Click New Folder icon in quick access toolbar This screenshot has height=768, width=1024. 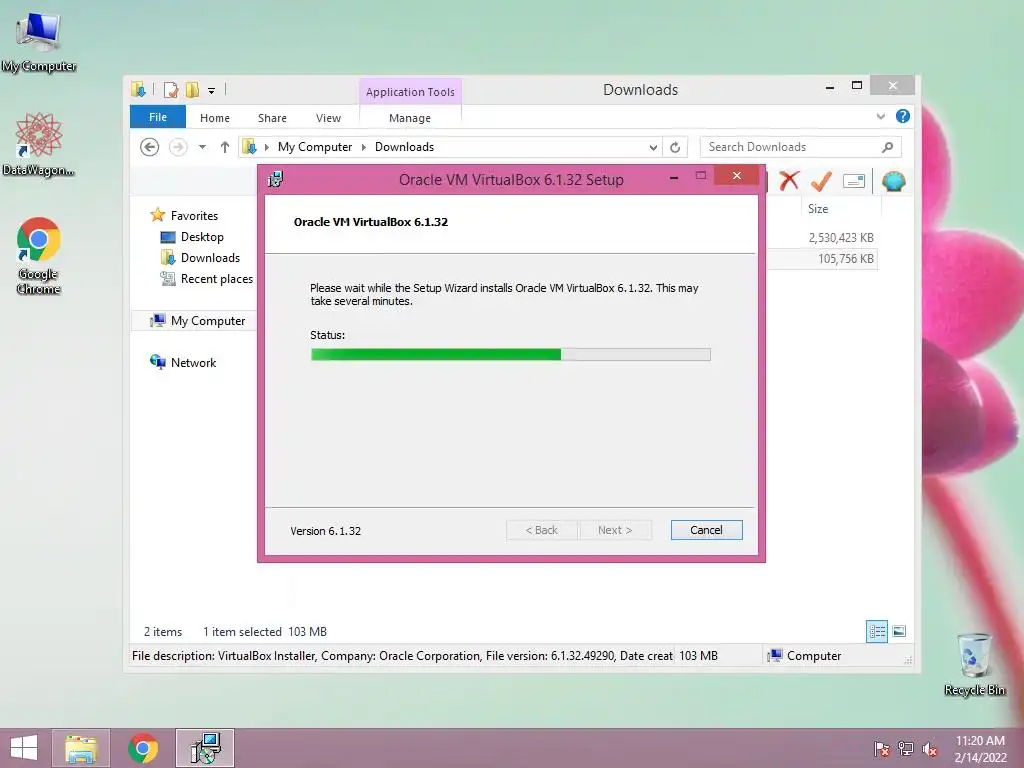[x=192, y=90]
